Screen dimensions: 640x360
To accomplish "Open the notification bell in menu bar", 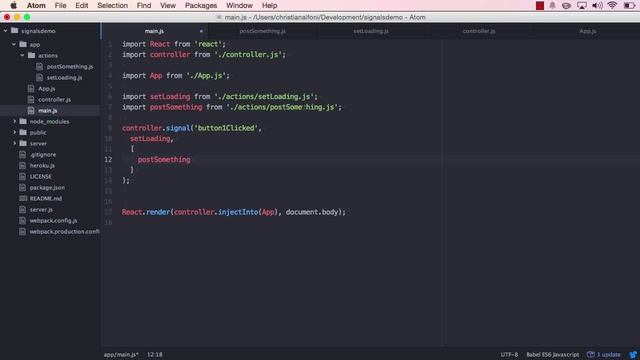I will pos(552,5).
